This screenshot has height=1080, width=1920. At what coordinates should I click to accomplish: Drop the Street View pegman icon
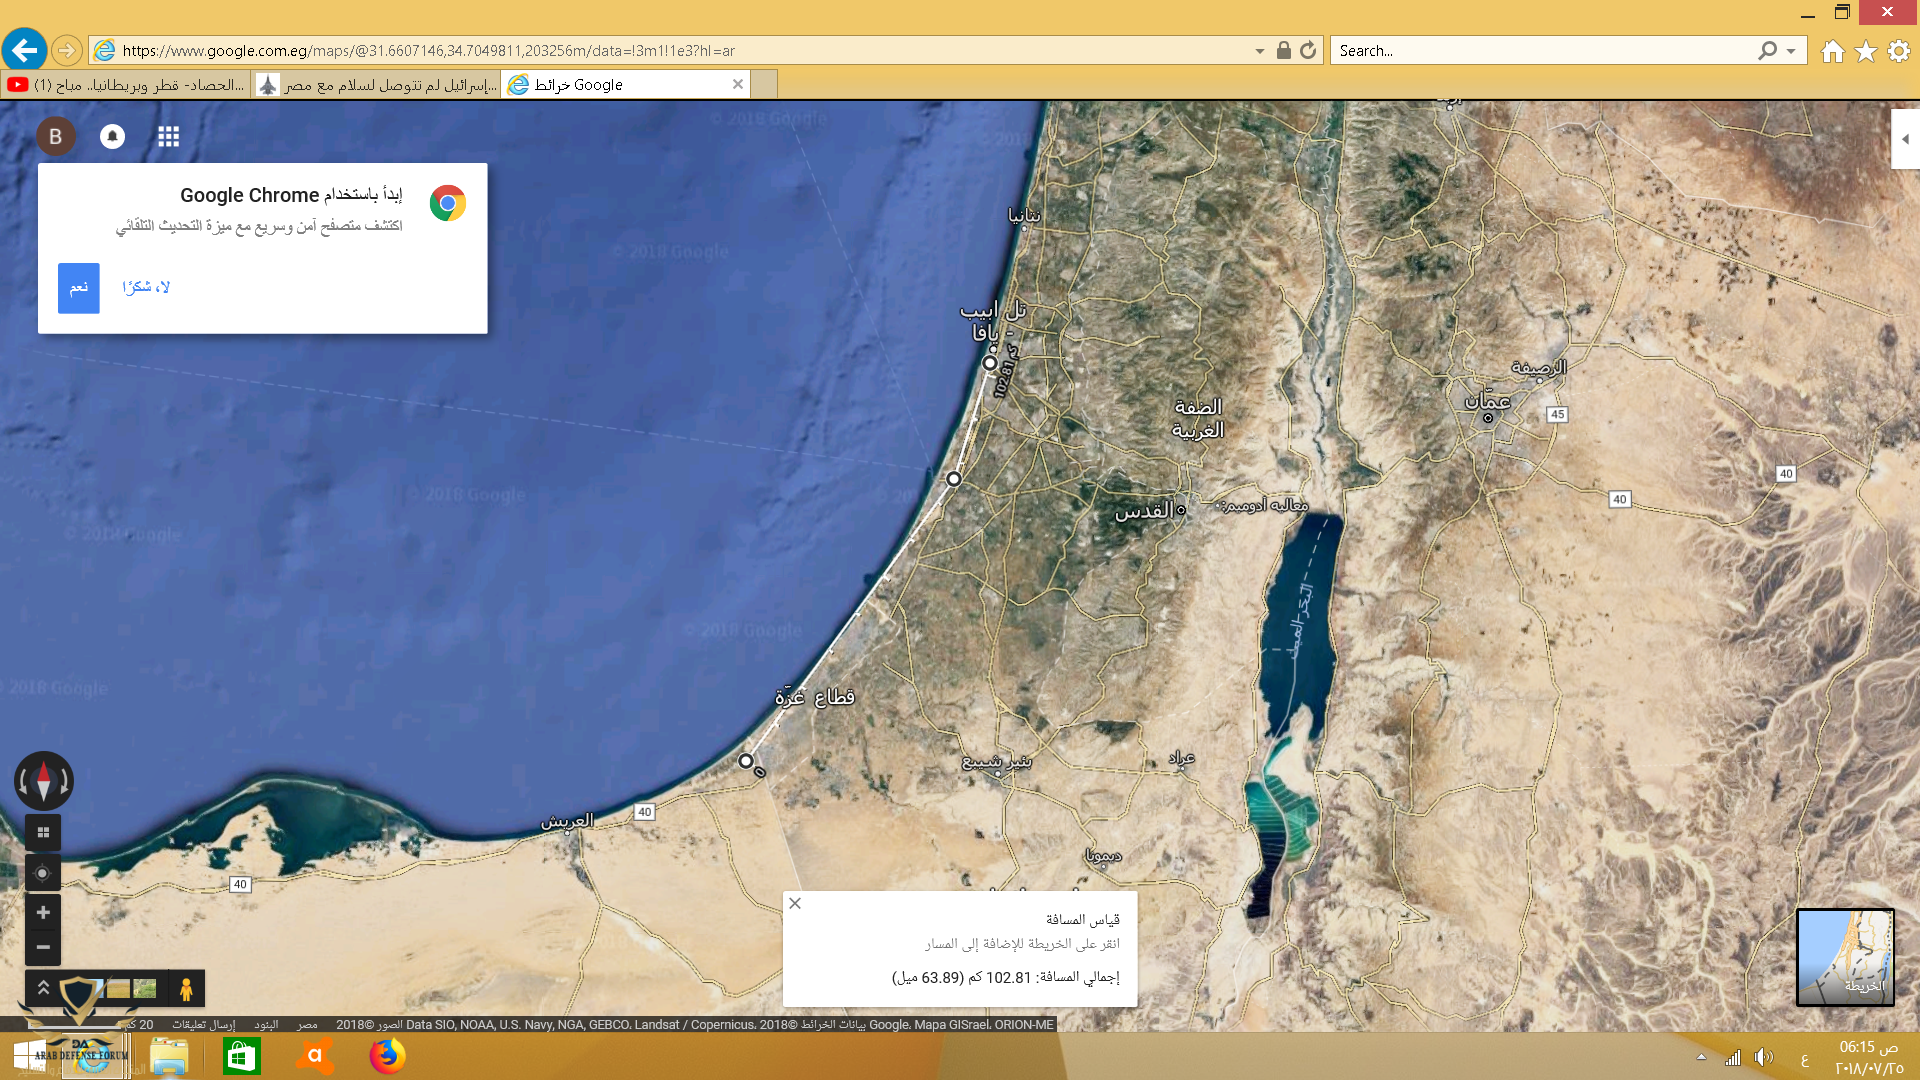point(186,989)
